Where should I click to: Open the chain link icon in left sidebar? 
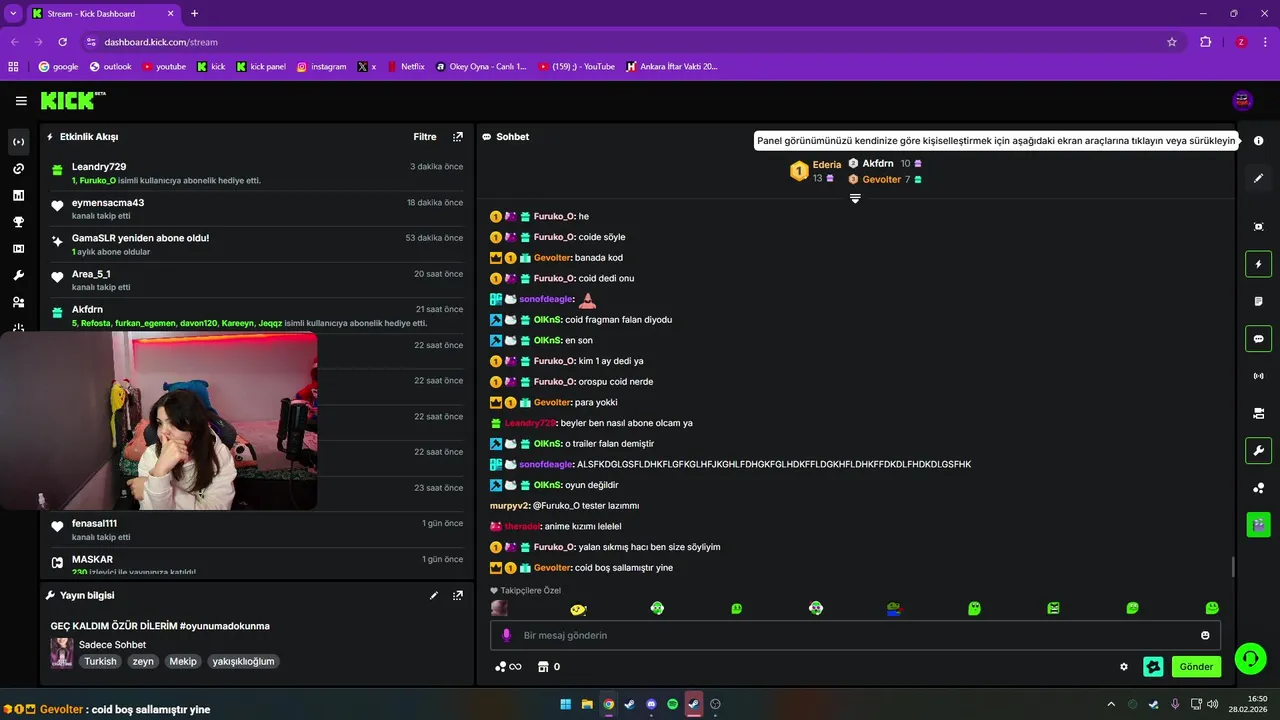pos(18,168)
